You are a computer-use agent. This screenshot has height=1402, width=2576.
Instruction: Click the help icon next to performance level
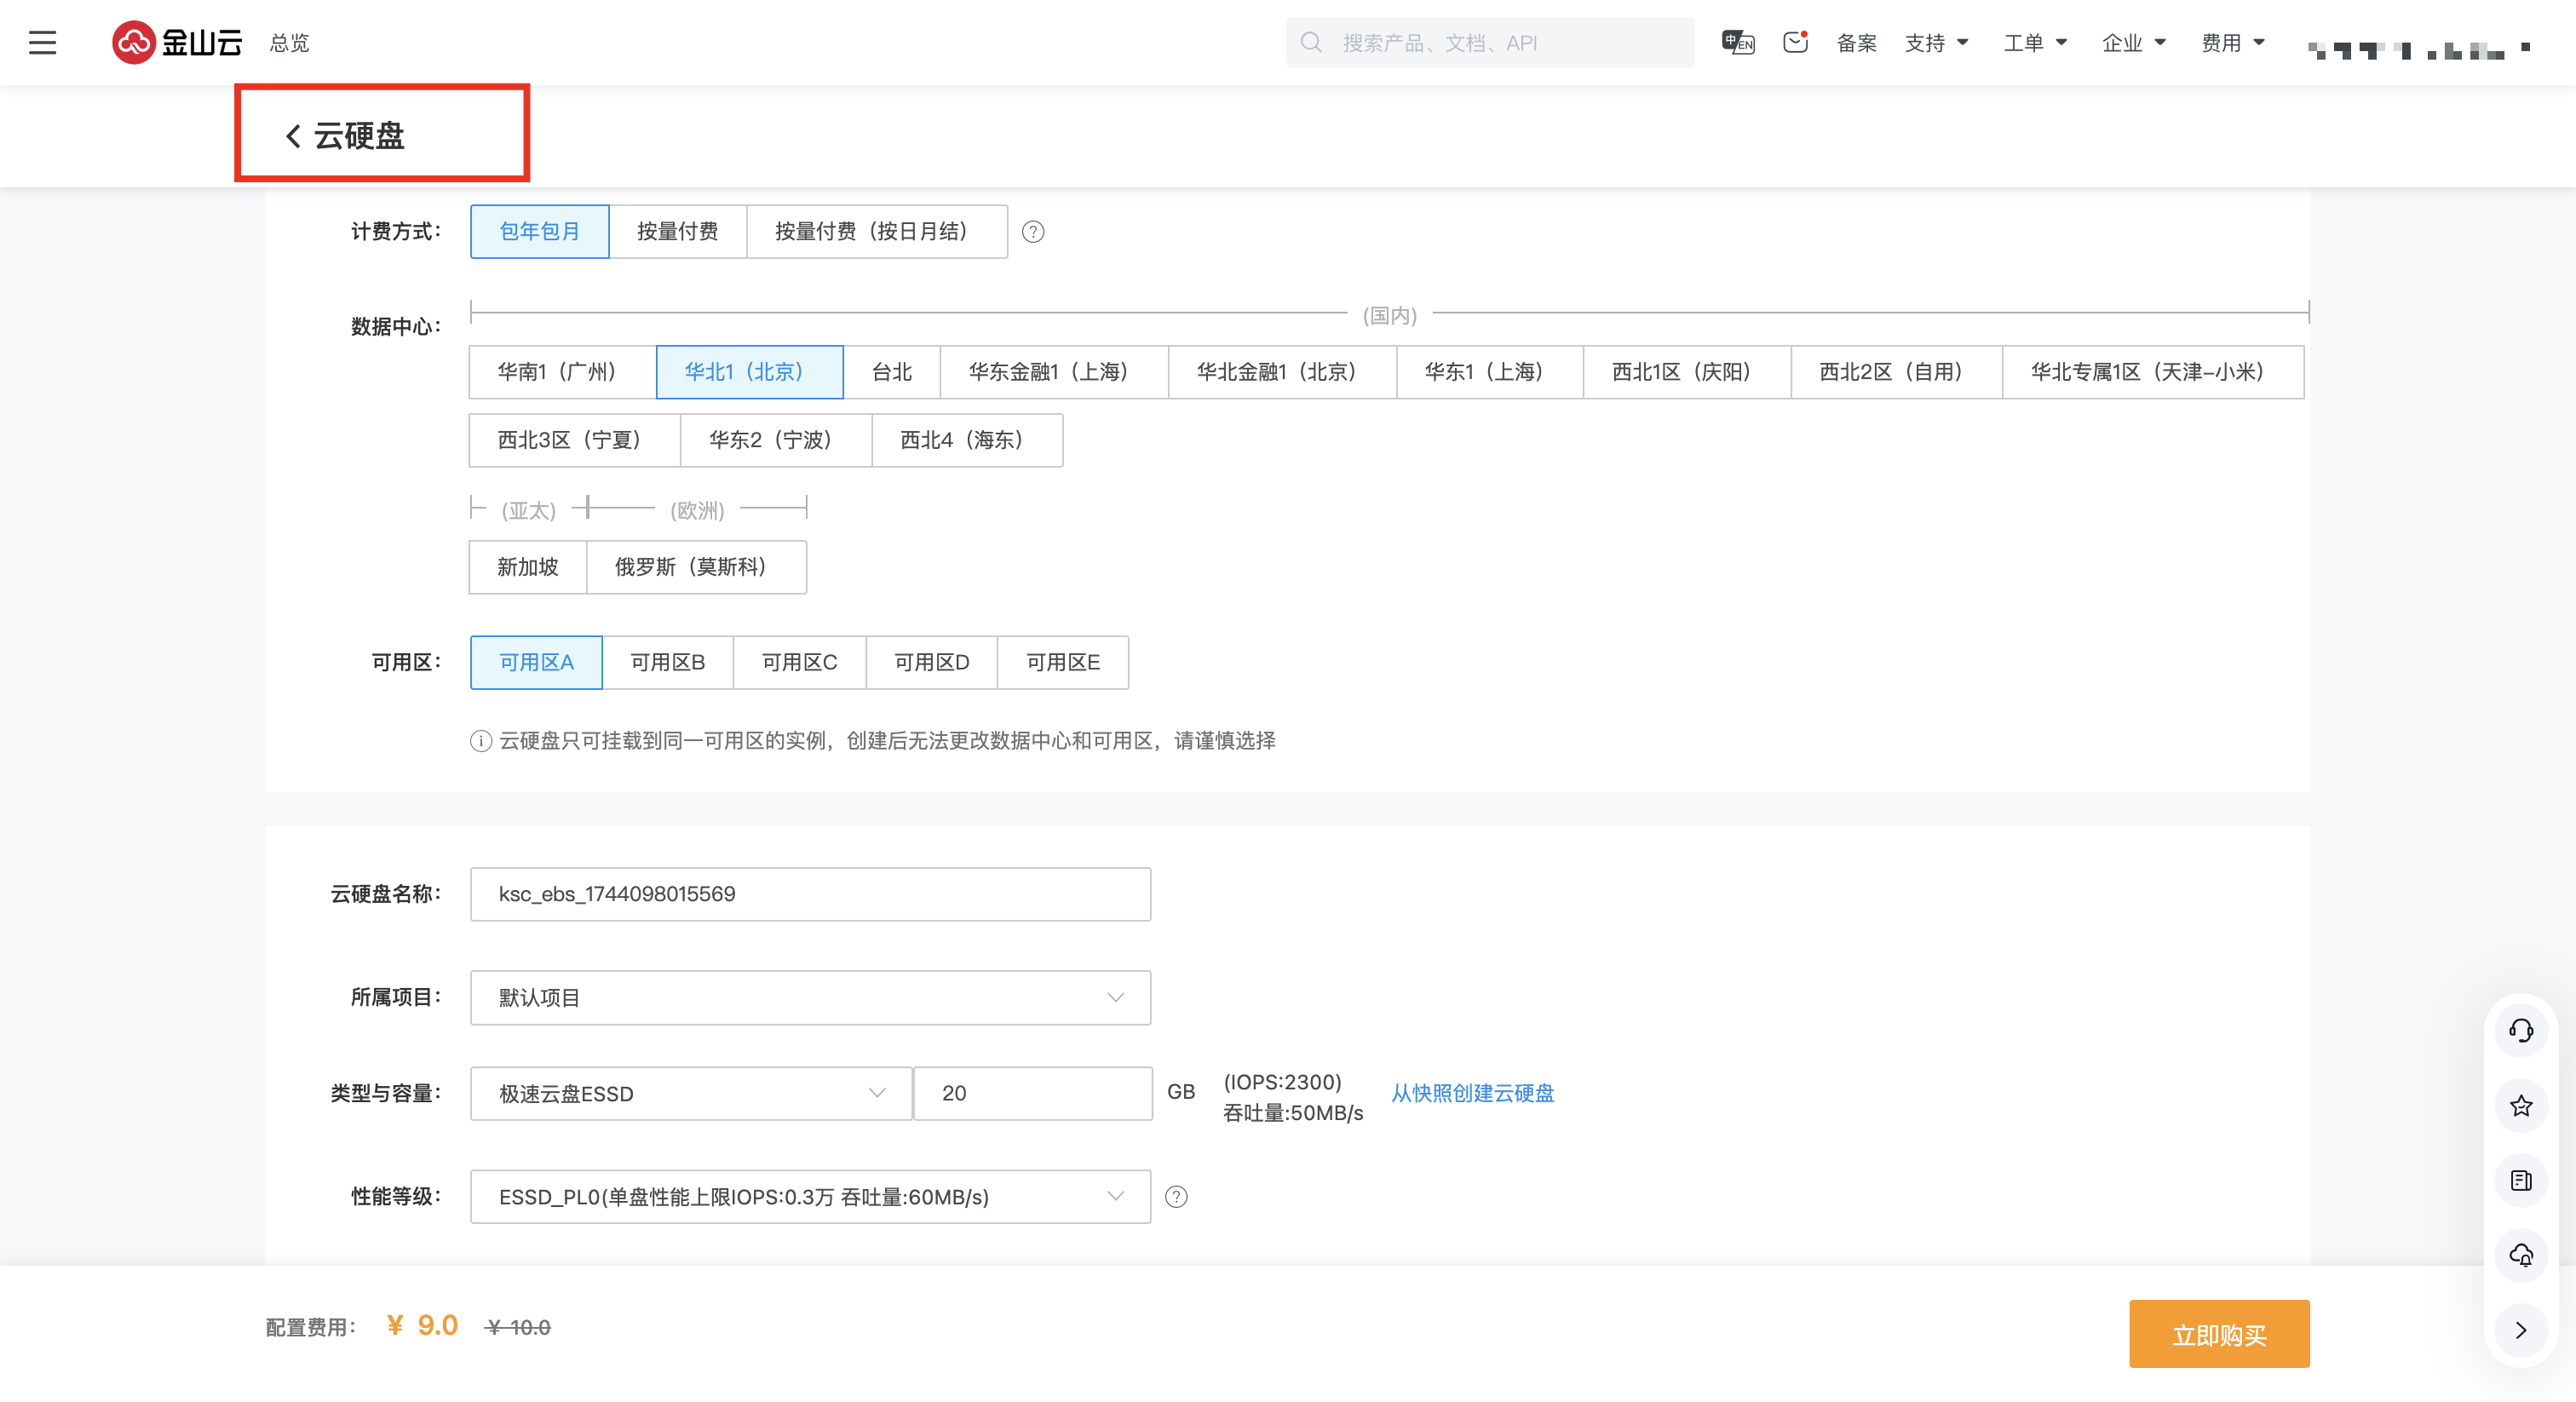(1176, 1197)
